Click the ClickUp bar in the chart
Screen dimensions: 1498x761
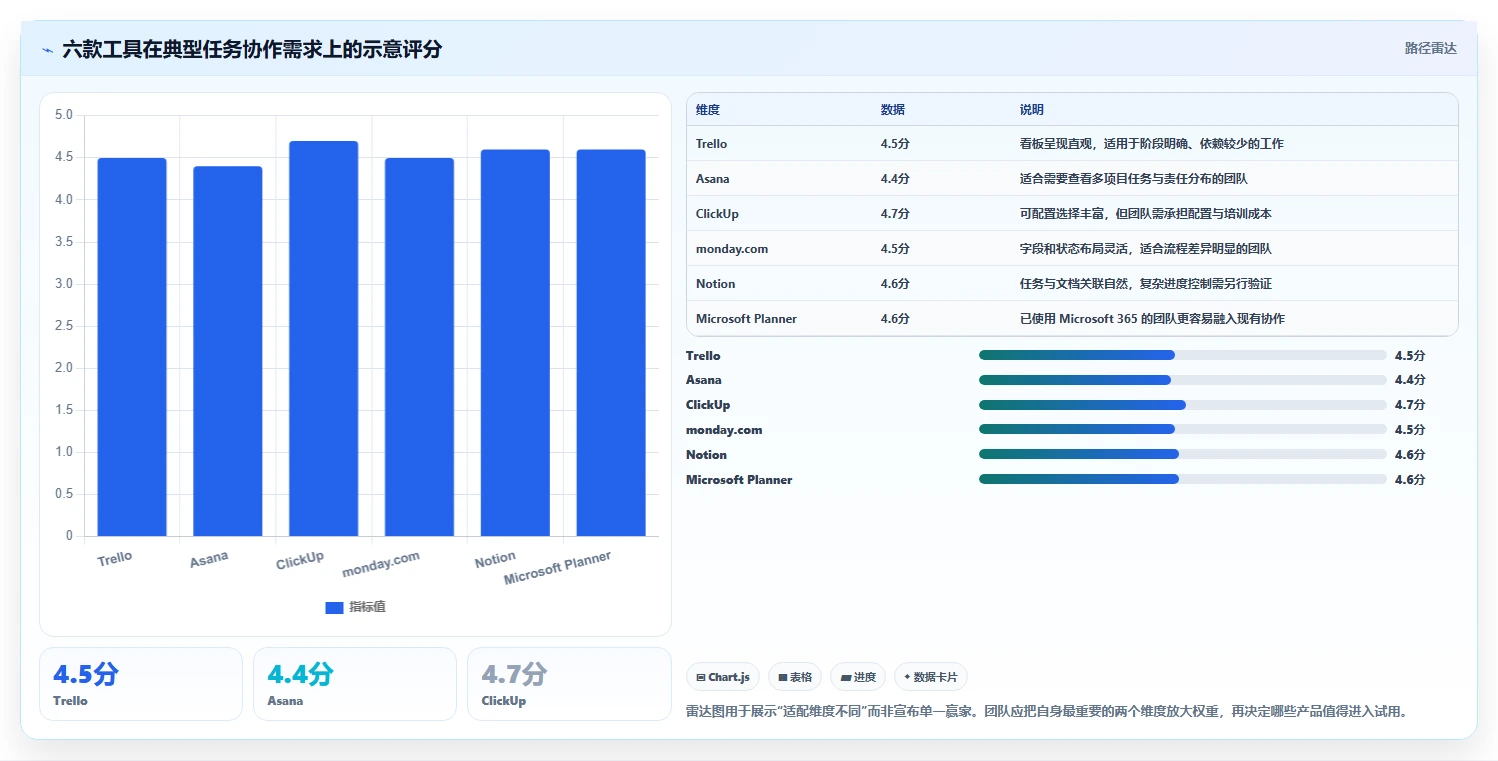323,339
